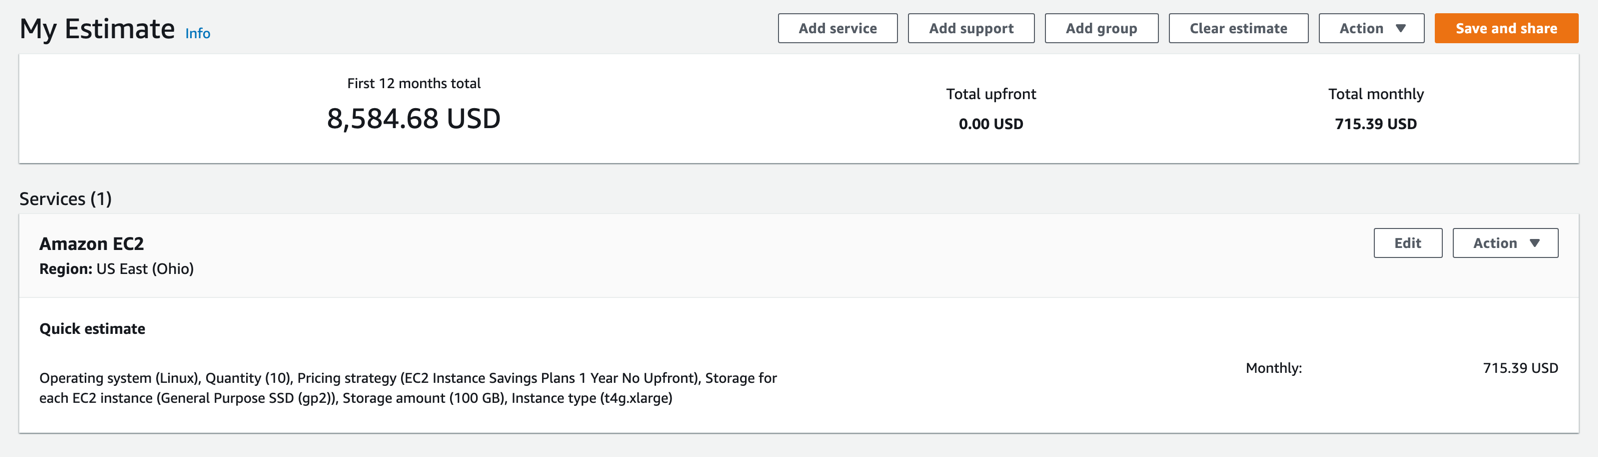Click the EC2 configuration description text
Viewport: 1598px width, 457px height.
408,388
